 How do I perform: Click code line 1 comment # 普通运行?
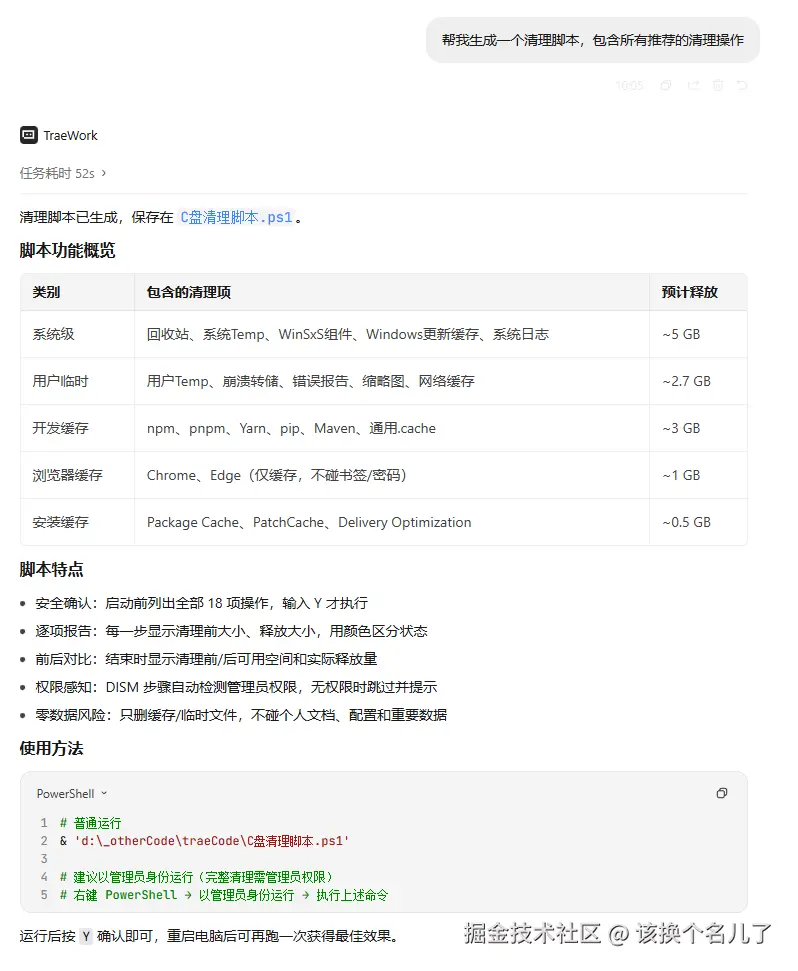(90, 823)
